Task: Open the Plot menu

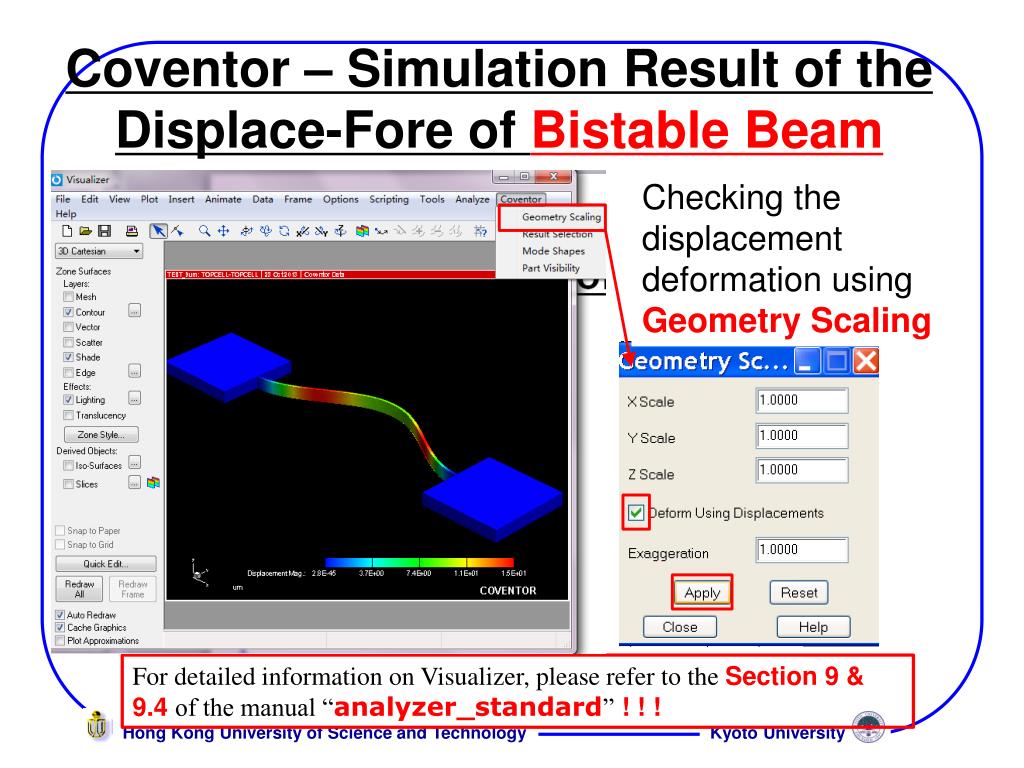Action: coord(150,199)
